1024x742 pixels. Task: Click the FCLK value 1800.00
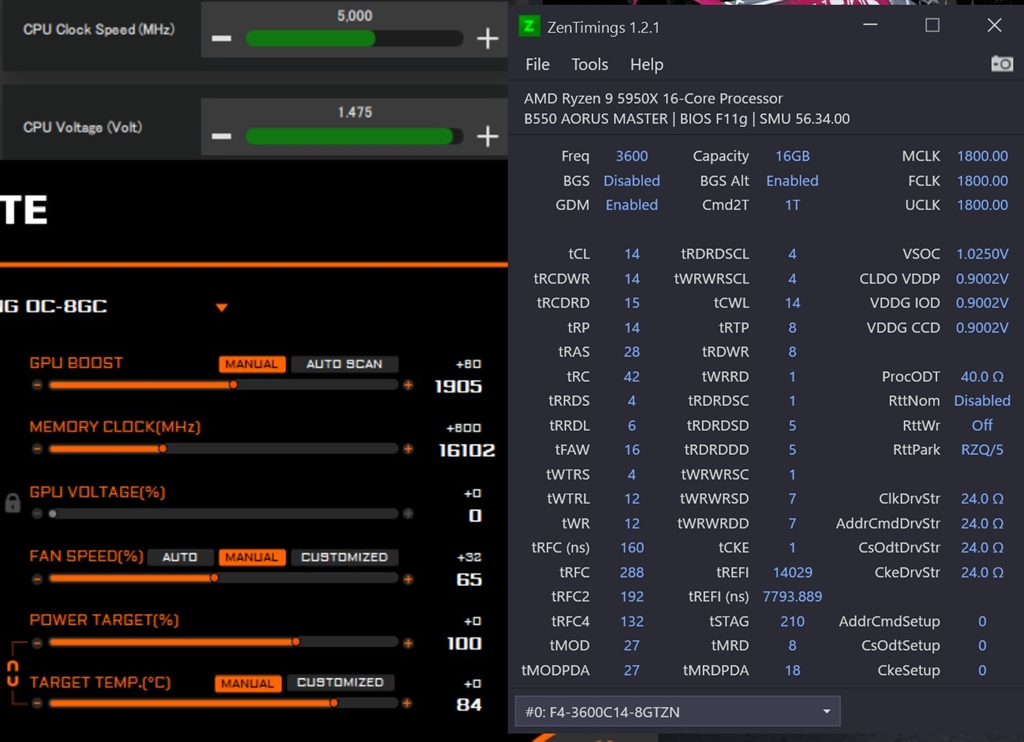click(982, 181)
